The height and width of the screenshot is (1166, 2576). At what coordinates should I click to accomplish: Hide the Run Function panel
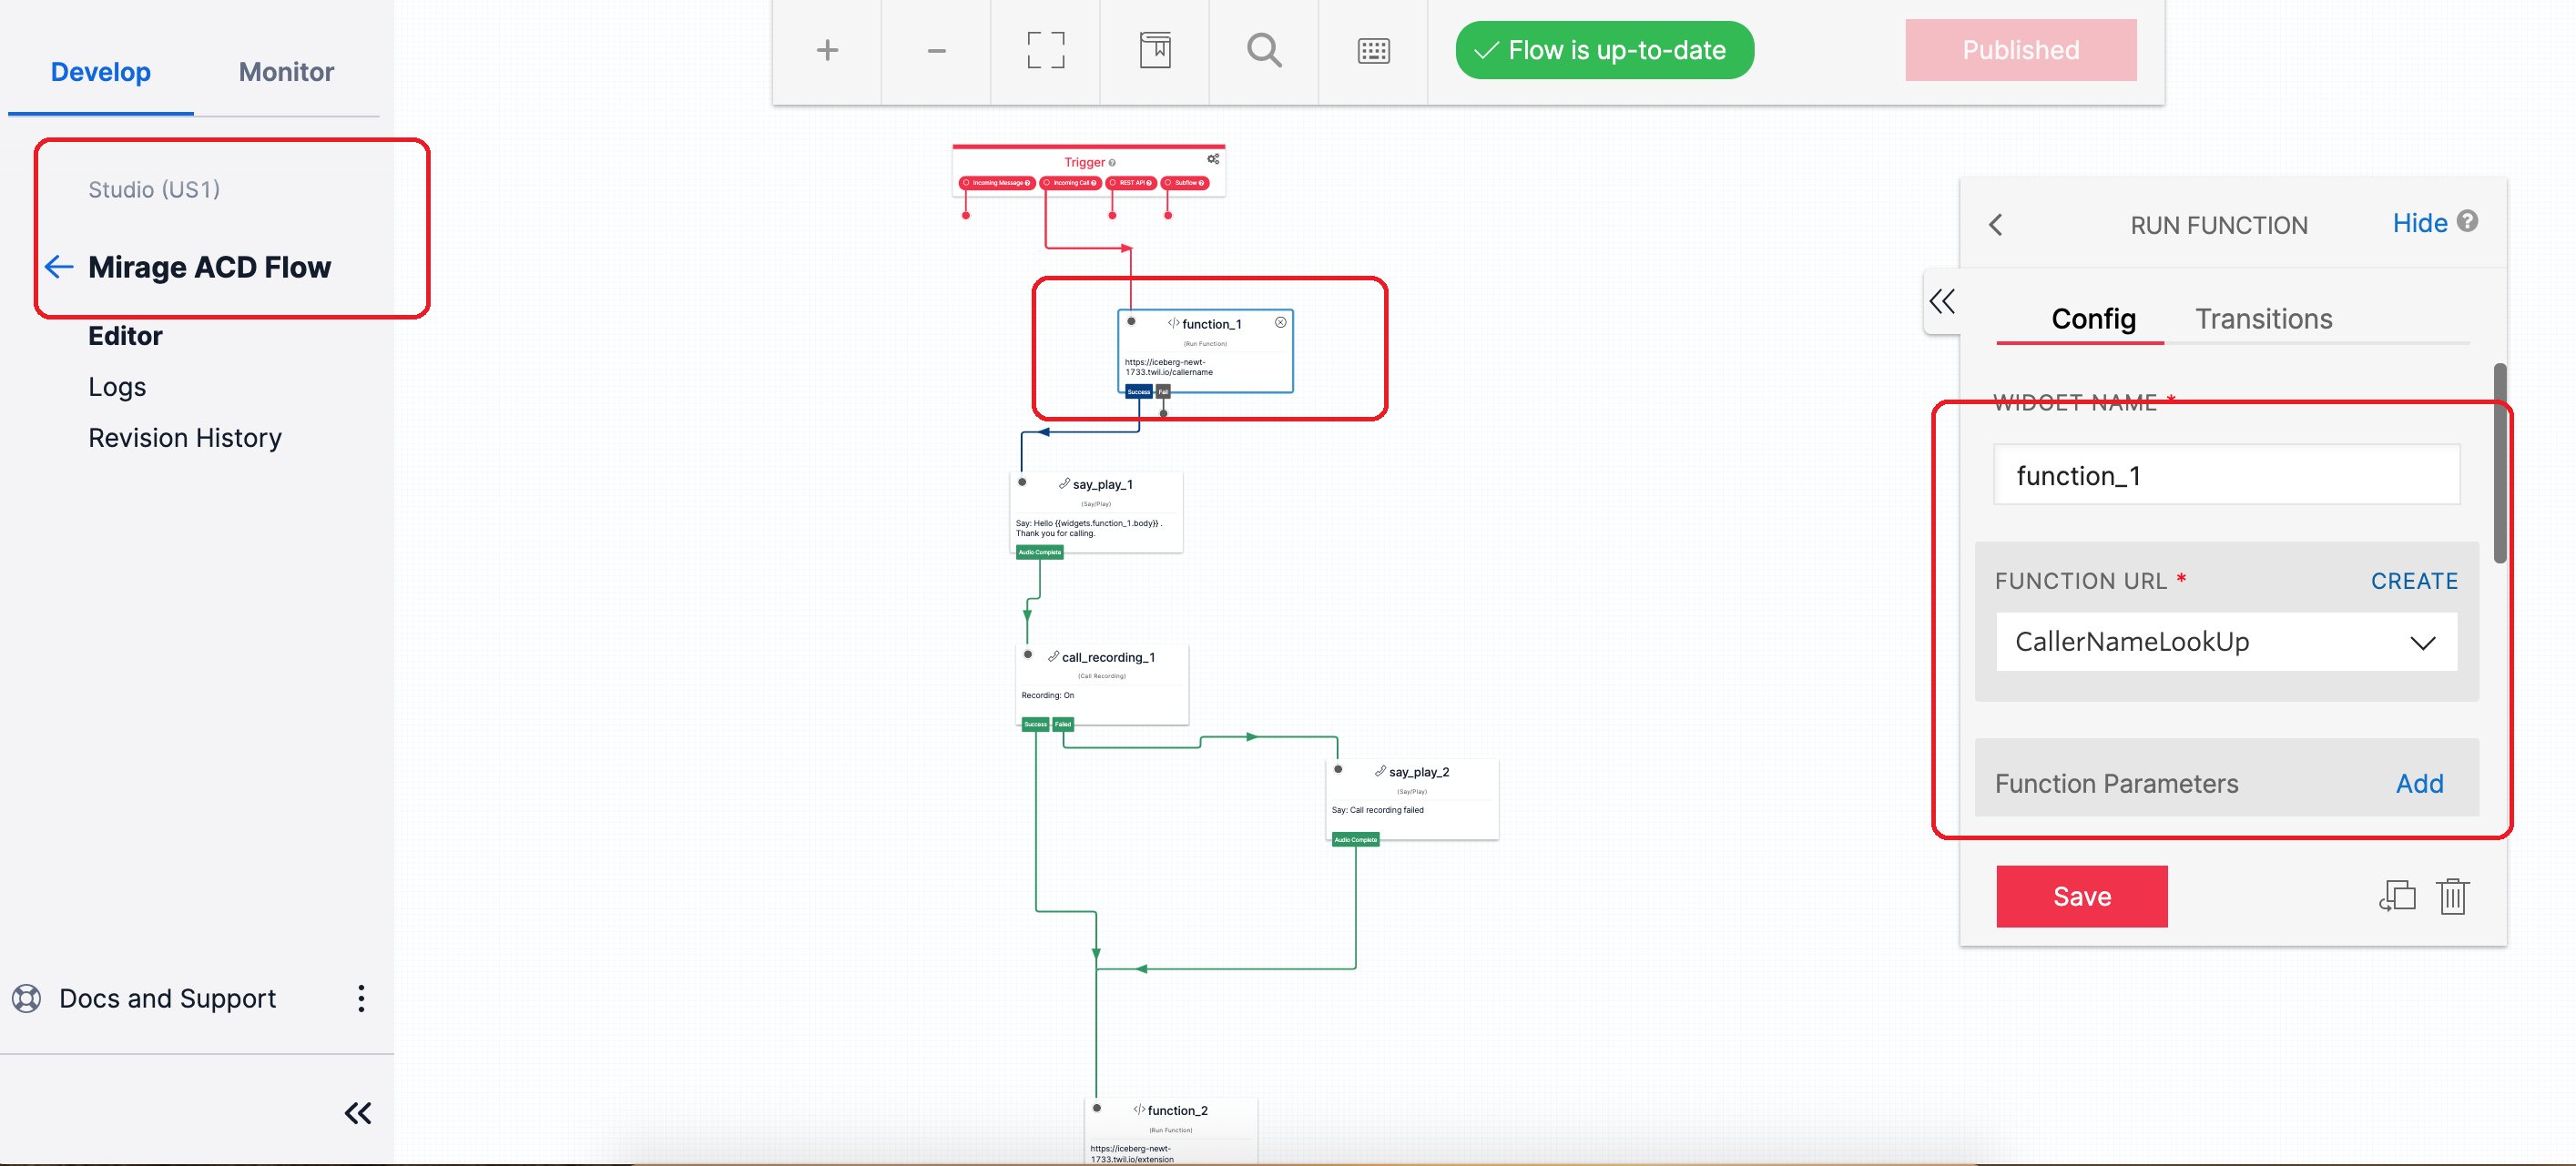click(2420, 223)
